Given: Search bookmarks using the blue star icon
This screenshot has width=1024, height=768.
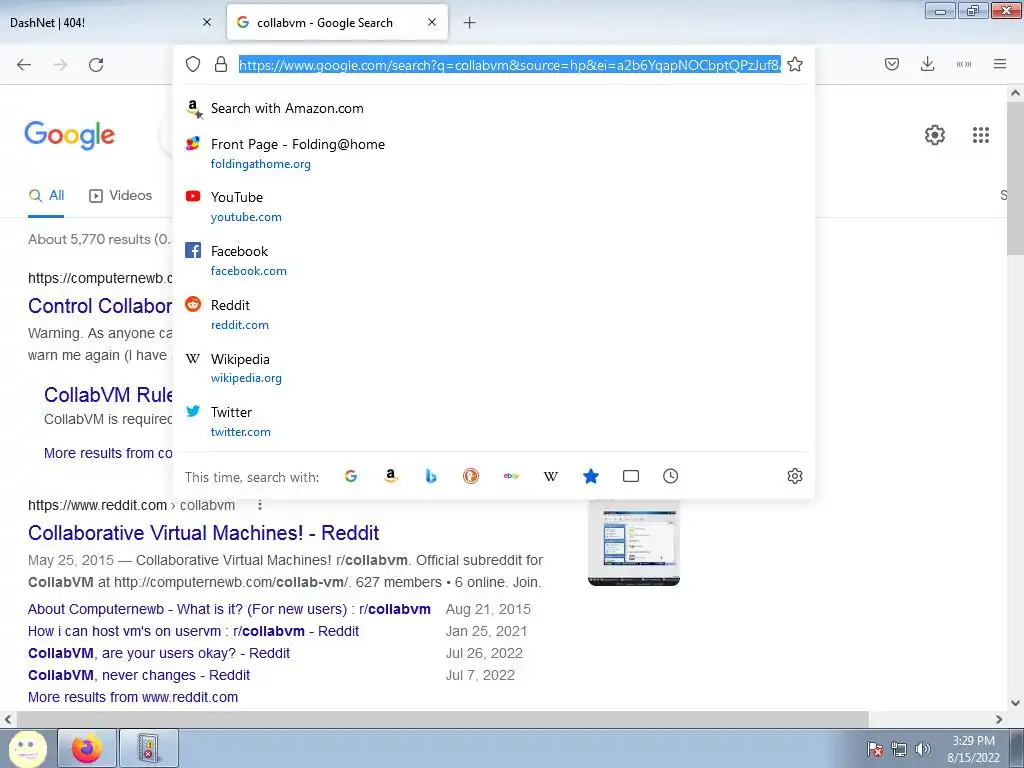Looking at the screenshot, I should coord(591,476).
